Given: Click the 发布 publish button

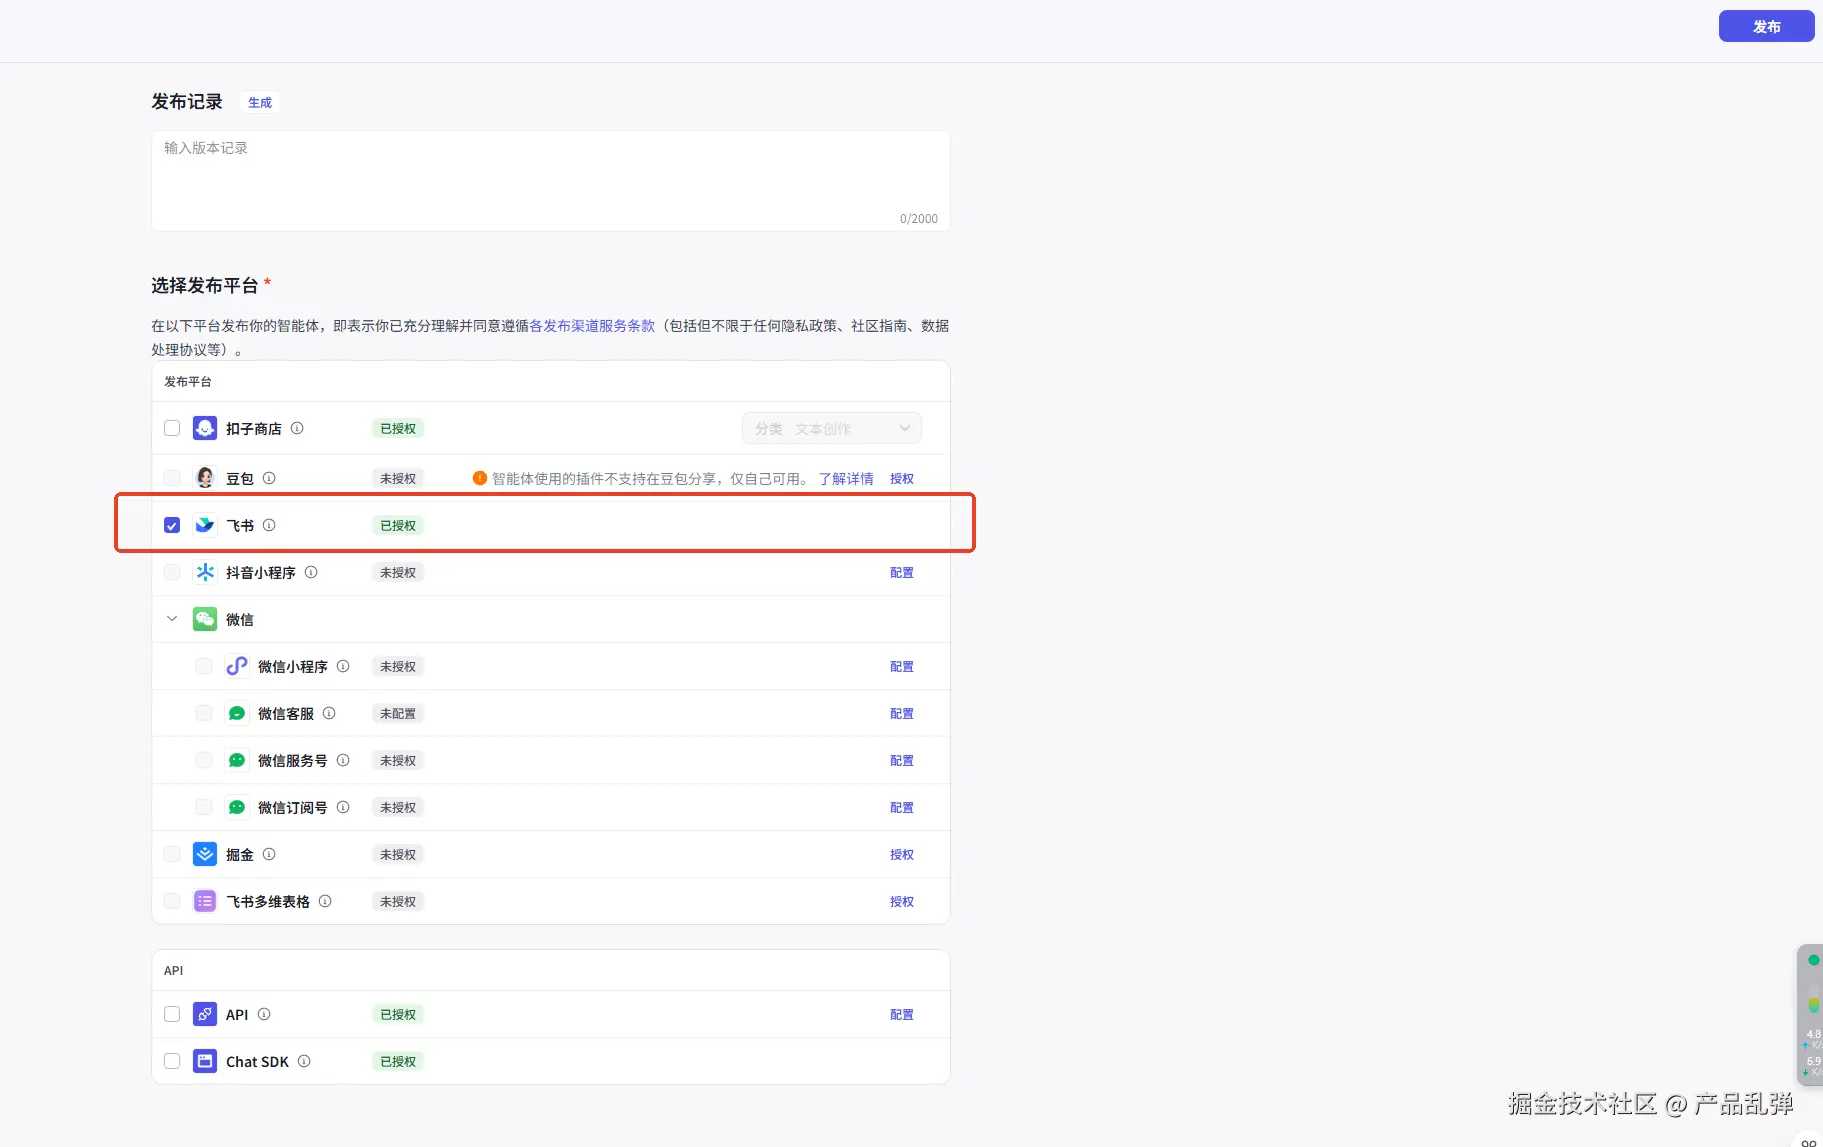Looking at the screenshot, I should pos(1766,26).
